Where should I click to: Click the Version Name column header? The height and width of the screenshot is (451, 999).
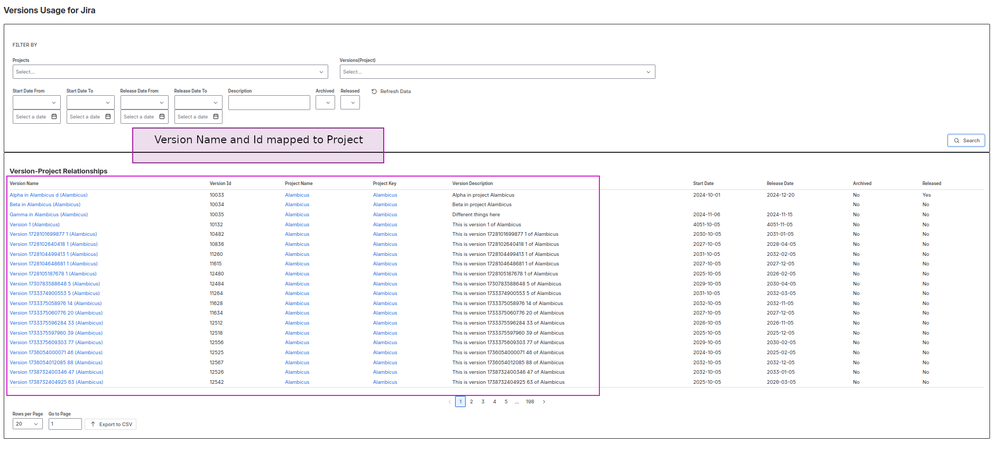pos(24,183)
